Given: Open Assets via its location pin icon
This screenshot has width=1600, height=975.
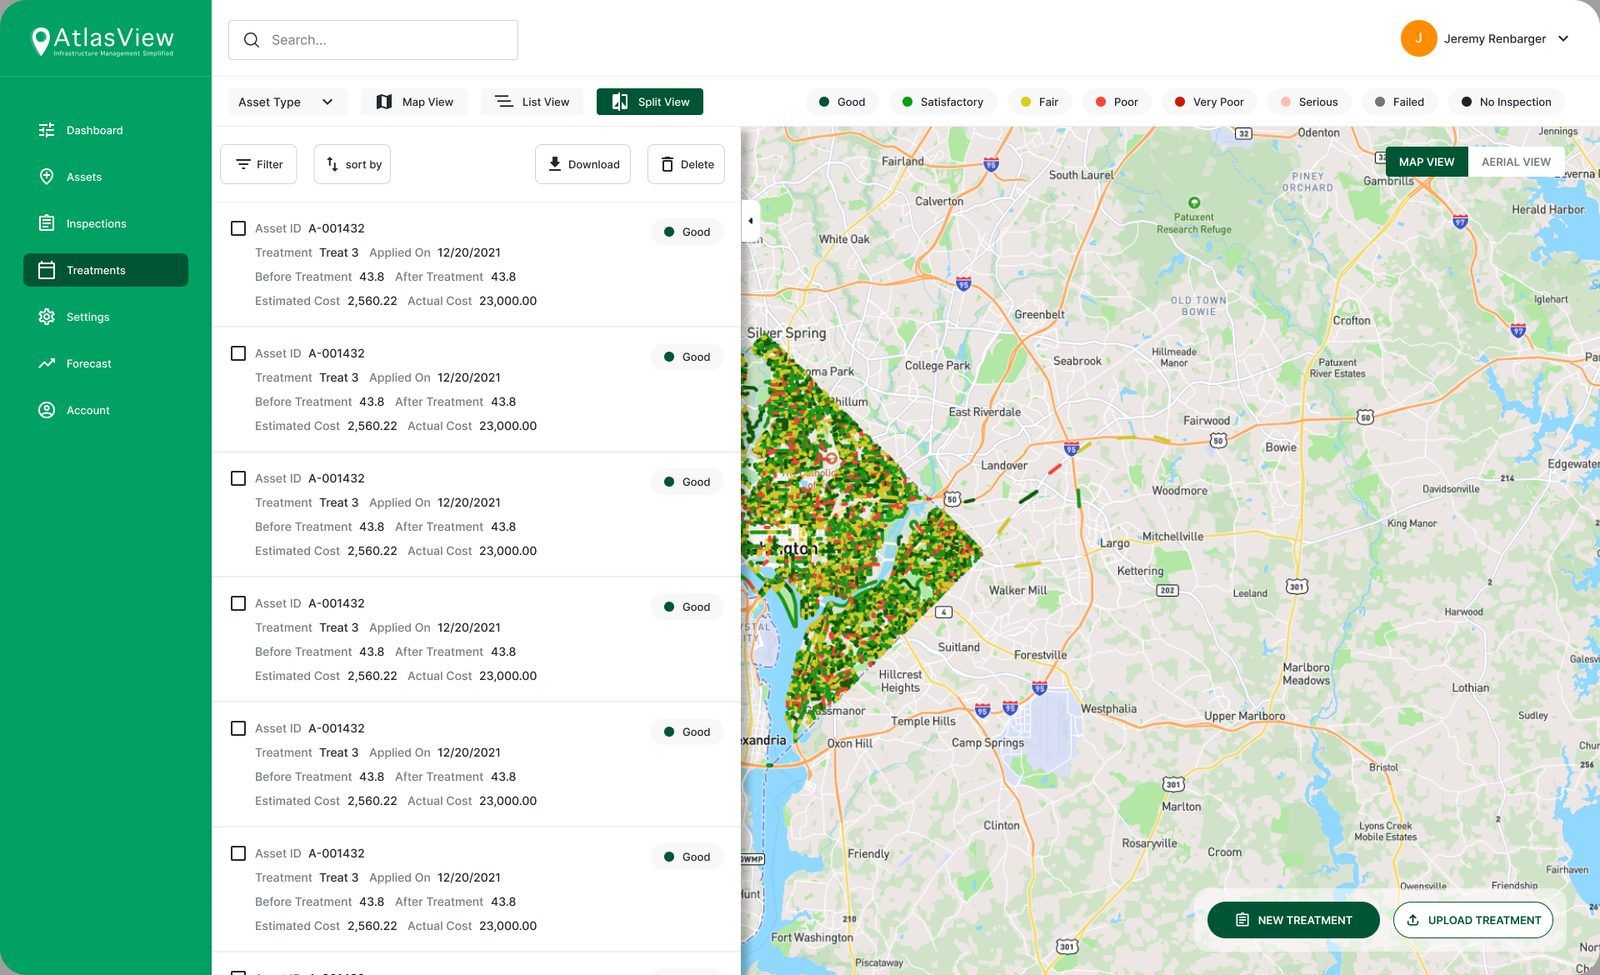Looking at the screenshot, I should pyautogui.click(x=46, y=177).
